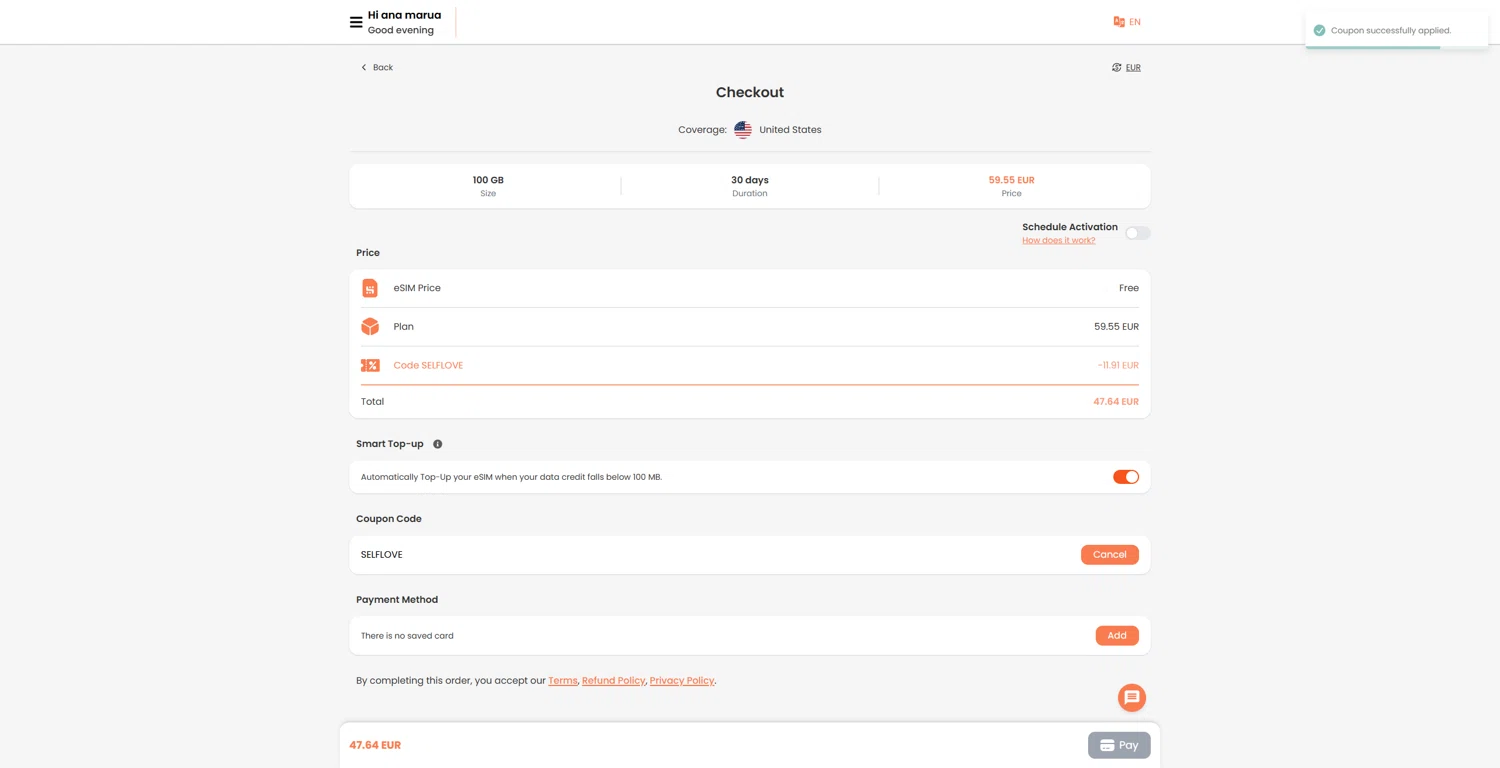Click the 'Hi ana marua' greeting
Viewport: 1500px width, 768px height.
click(x=404, y=15)
